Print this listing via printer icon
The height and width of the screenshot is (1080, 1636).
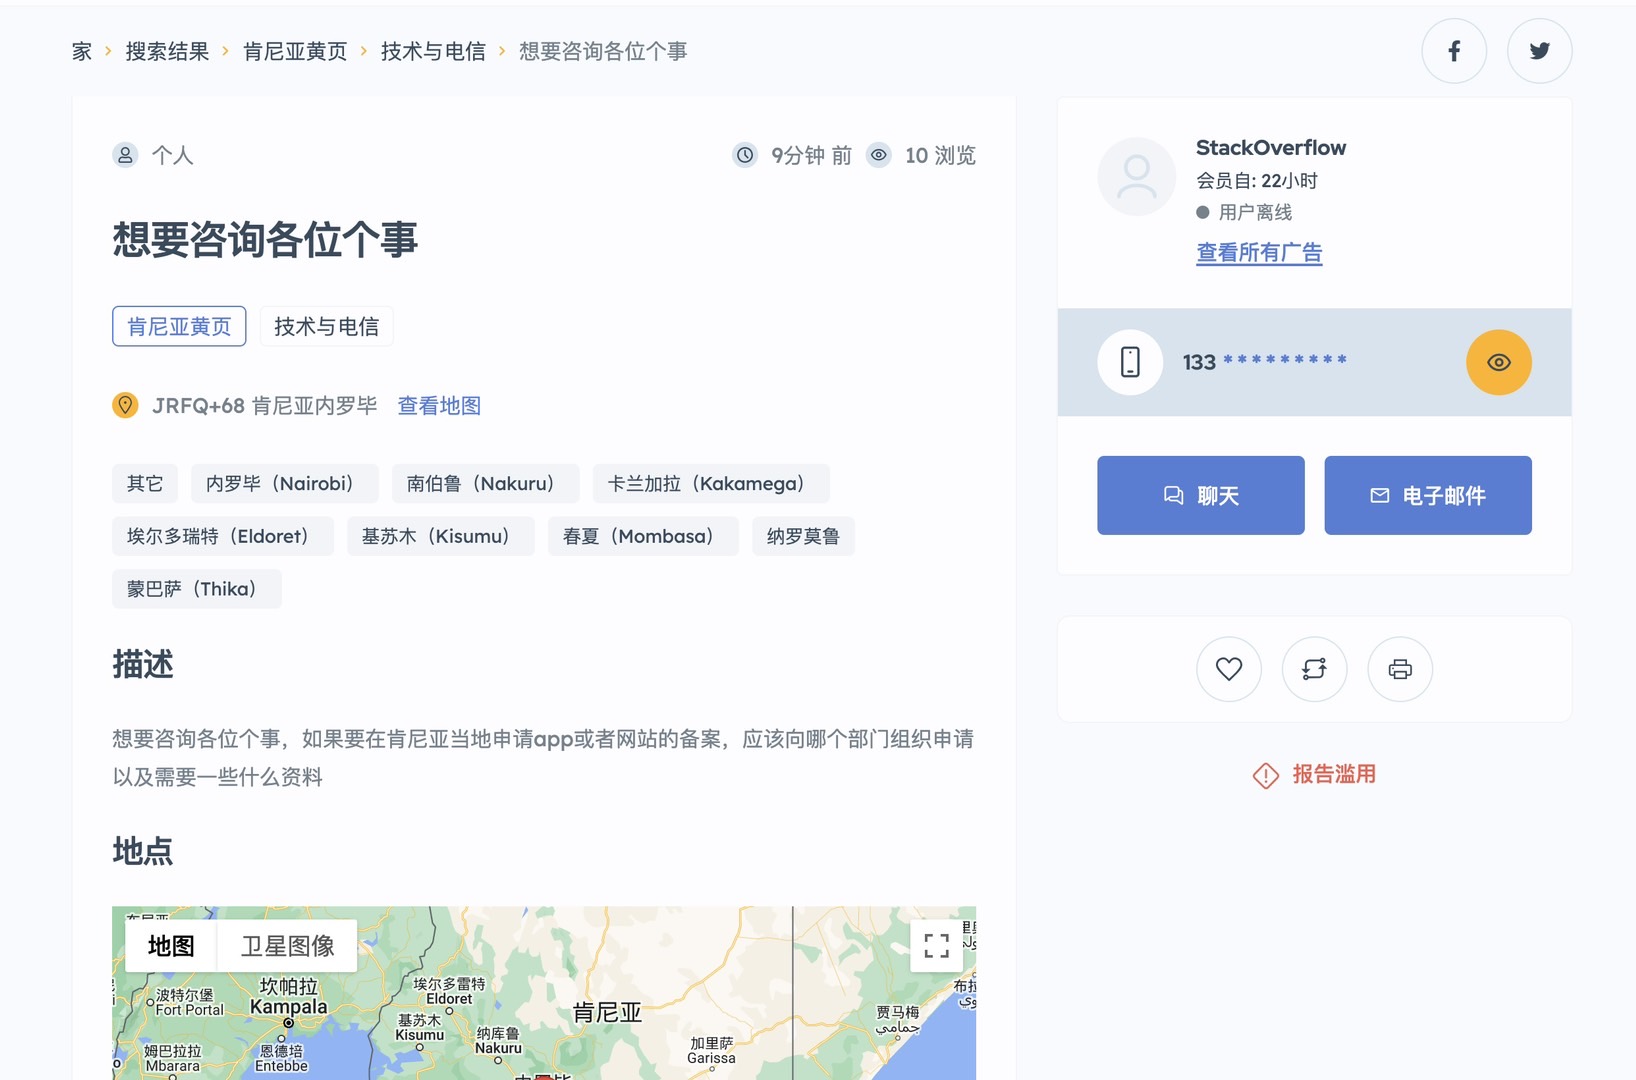coord(1400,669)
